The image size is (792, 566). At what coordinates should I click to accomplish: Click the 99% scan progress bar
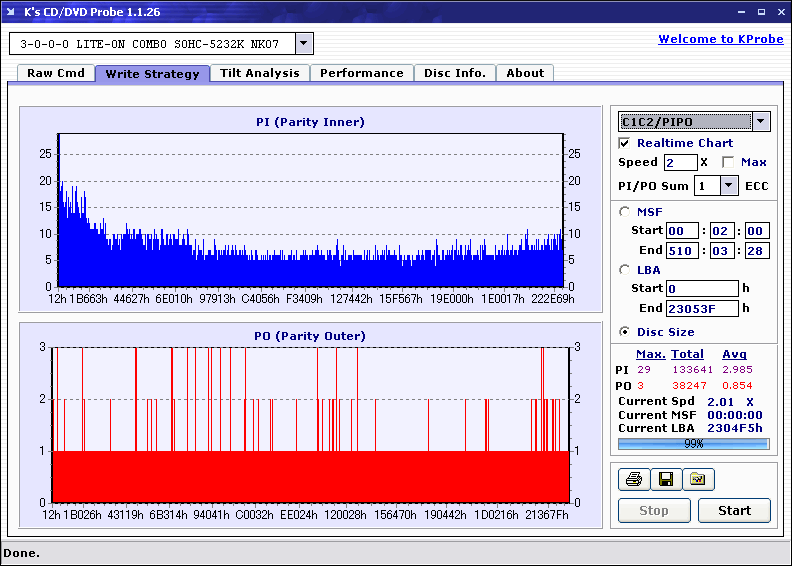tap(693, 443)
